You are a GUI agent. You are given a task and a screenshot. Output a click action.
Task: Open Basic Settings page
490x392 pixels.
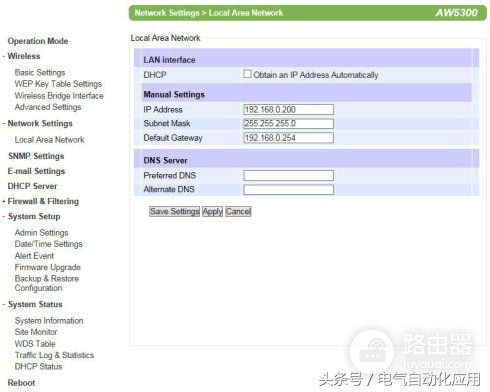pos(40,72)
